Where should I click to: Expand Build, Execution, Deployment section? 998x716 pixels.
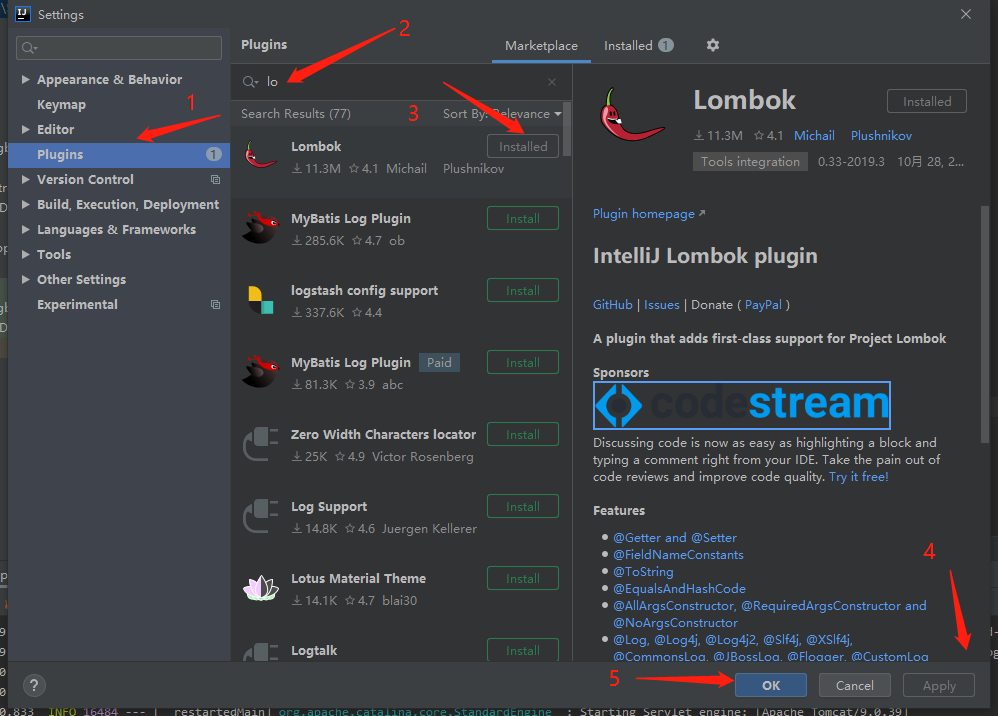[x=25, y=204]
